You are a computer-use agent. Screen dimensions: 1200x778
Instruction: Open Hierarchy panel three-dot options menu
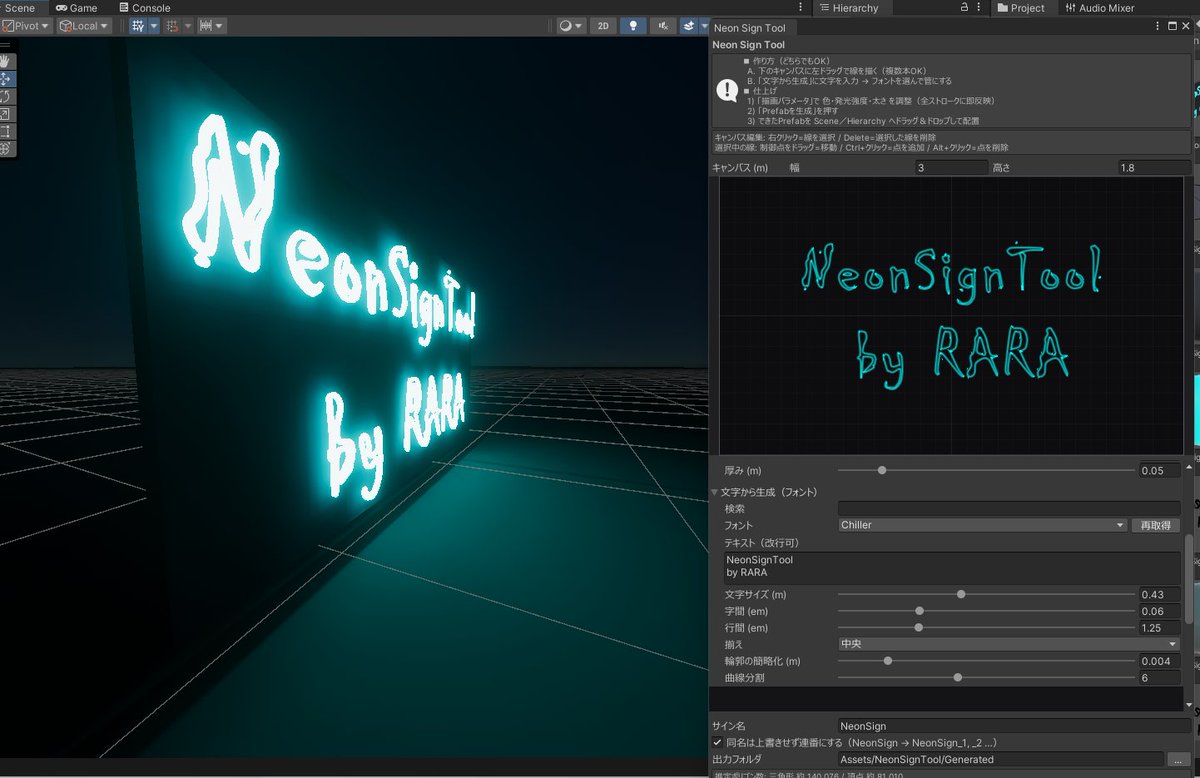coord(981,8)
